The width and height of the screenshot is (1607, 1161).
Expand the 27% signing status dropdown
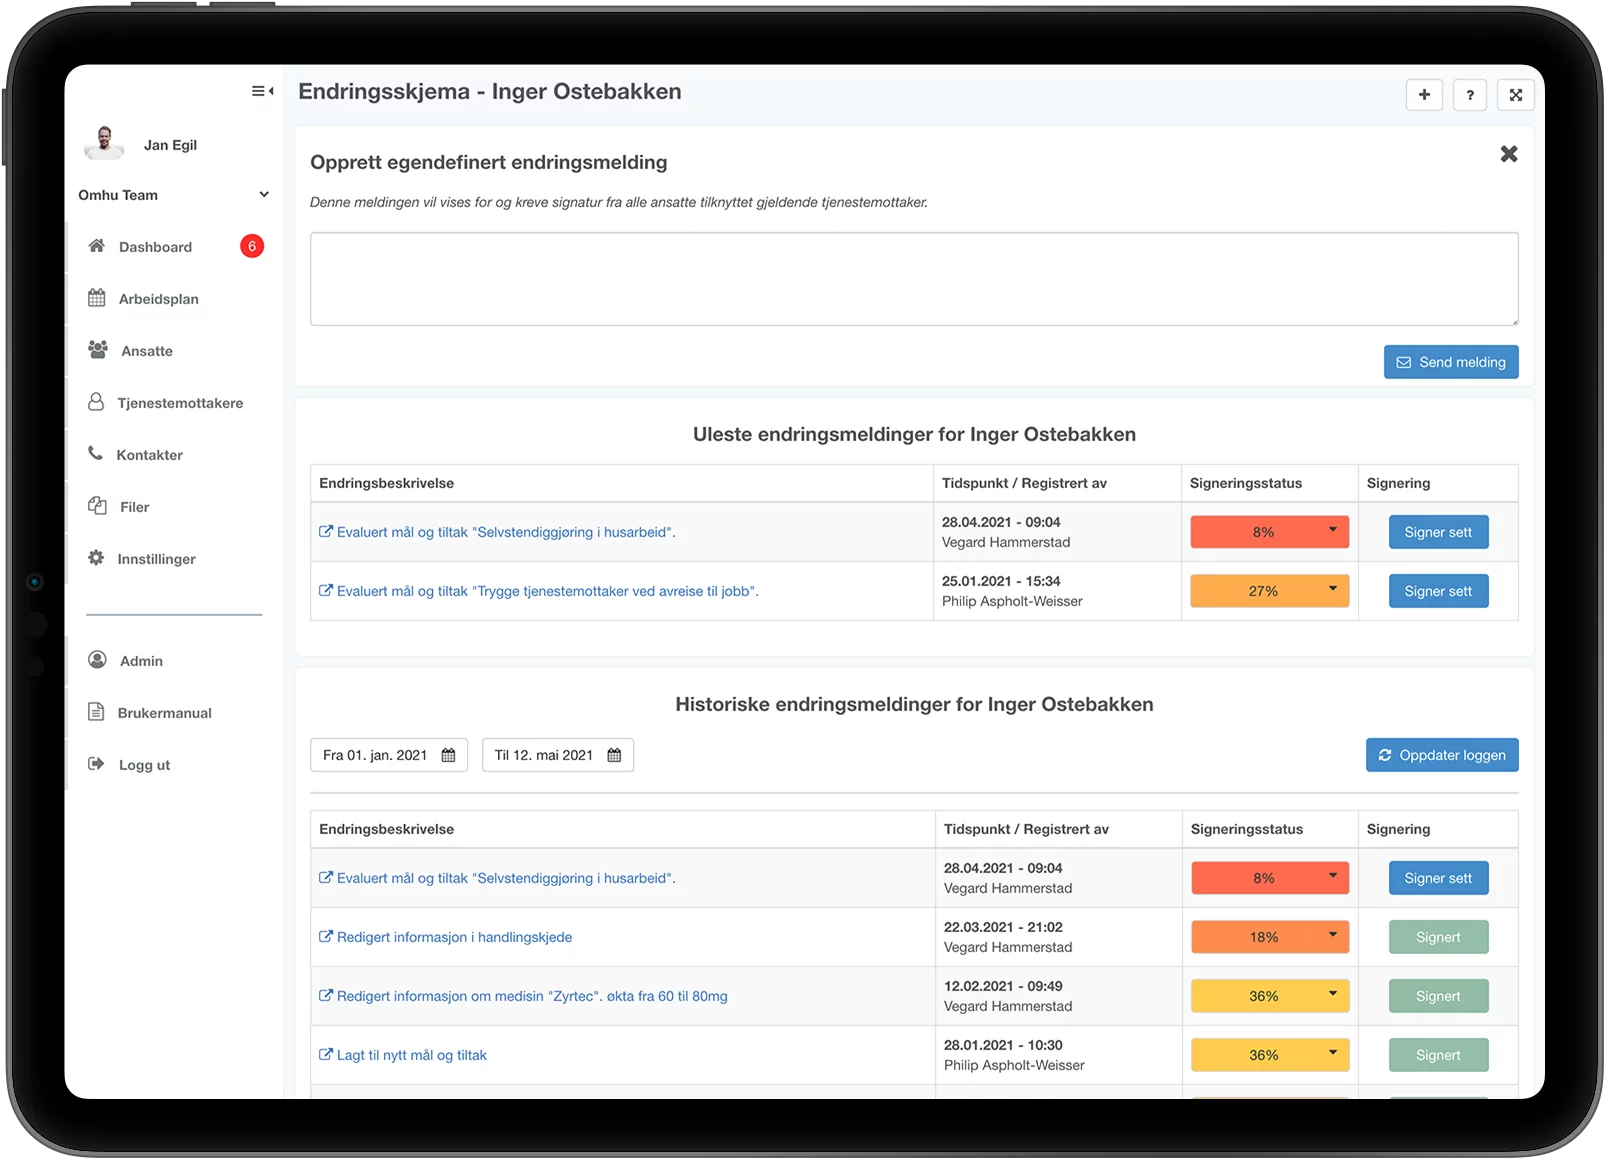click(1332, 590)
